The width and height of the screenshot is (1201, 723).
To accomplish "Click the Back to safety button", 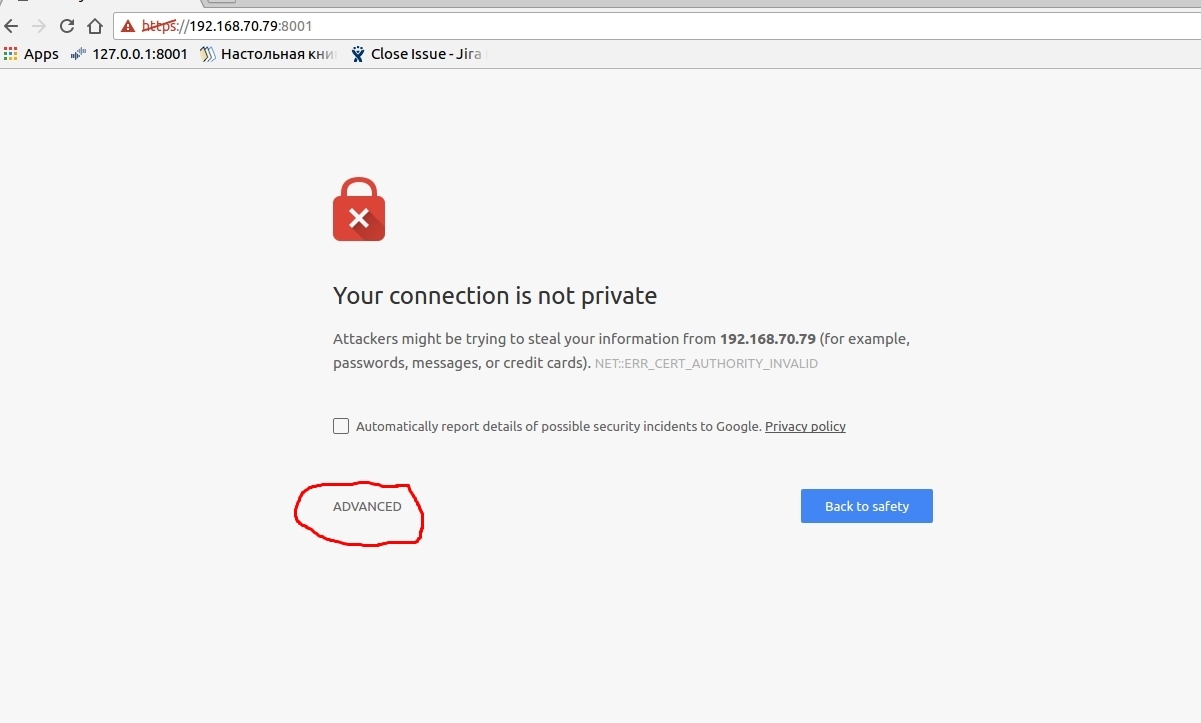I will (866, 506).
